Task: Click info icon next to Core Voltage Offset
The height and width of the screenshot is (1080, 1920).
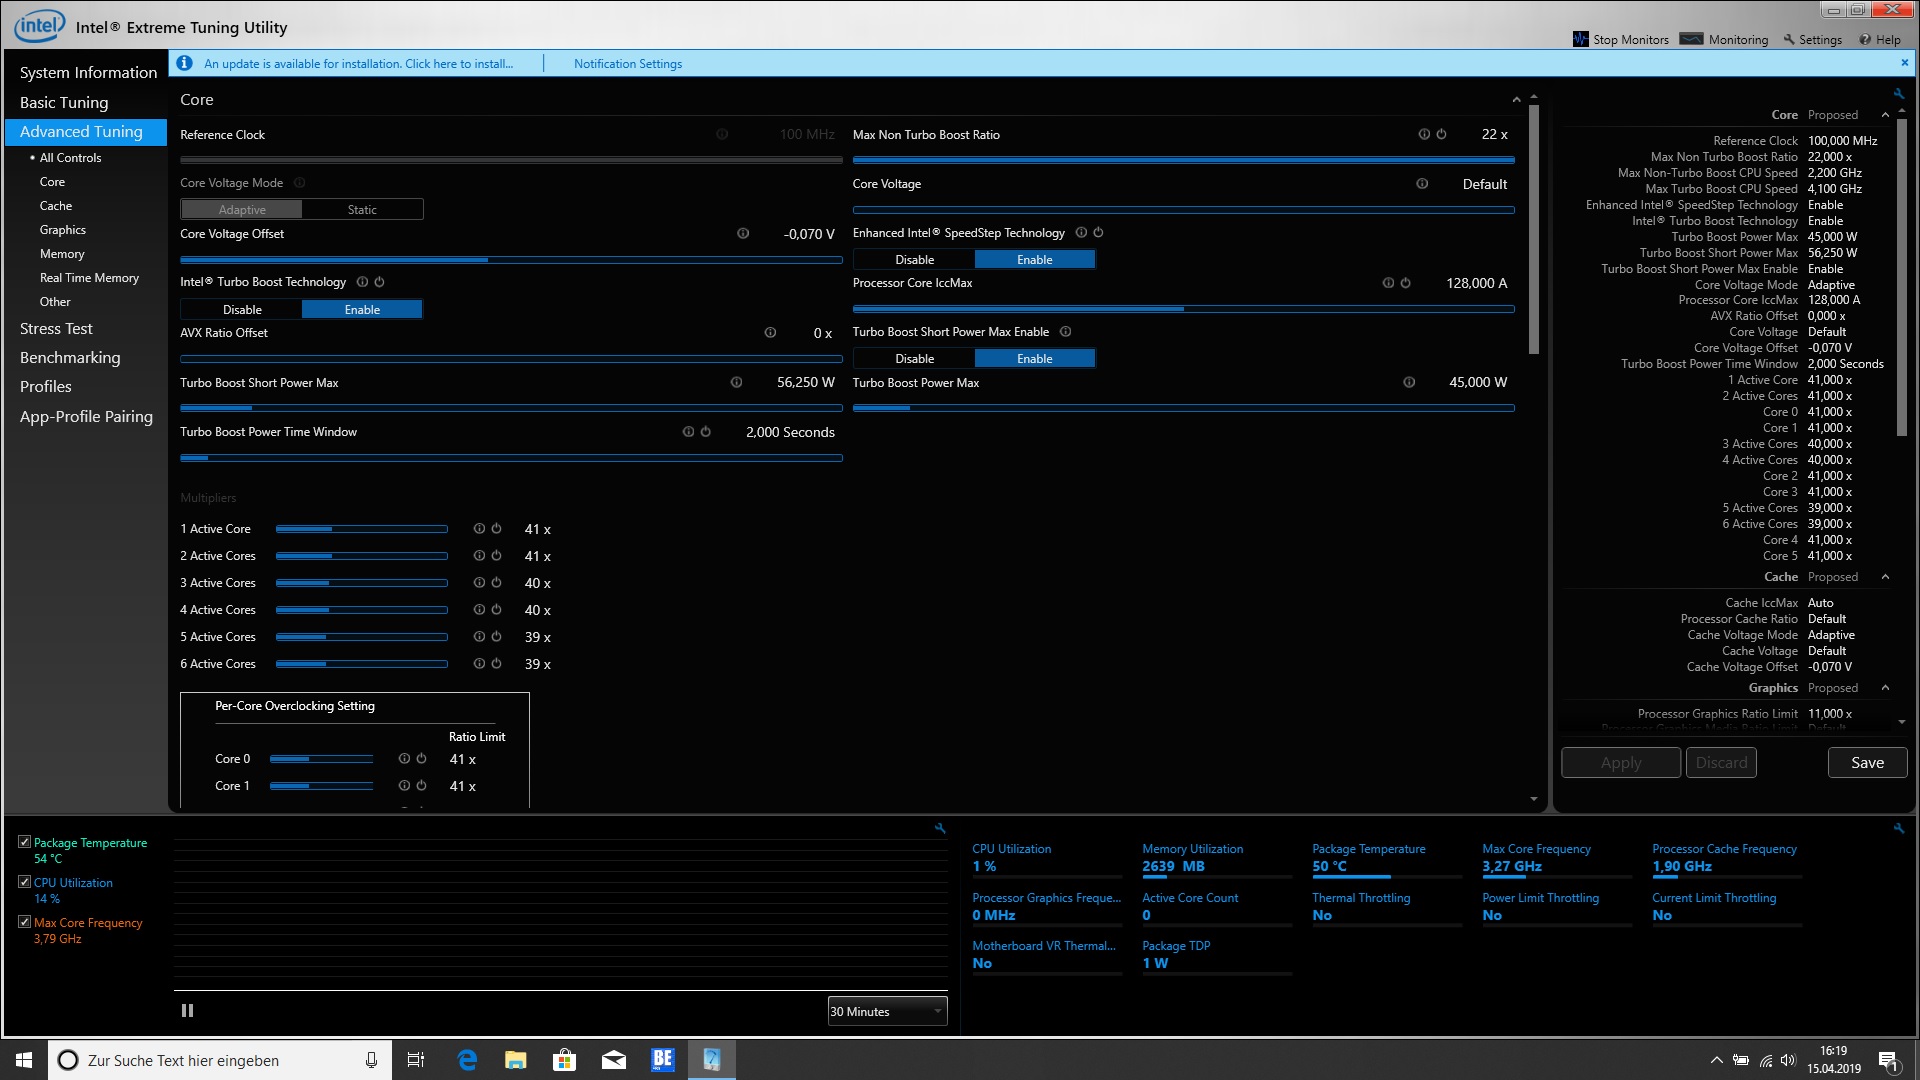Action: click(x=743, y=233)
